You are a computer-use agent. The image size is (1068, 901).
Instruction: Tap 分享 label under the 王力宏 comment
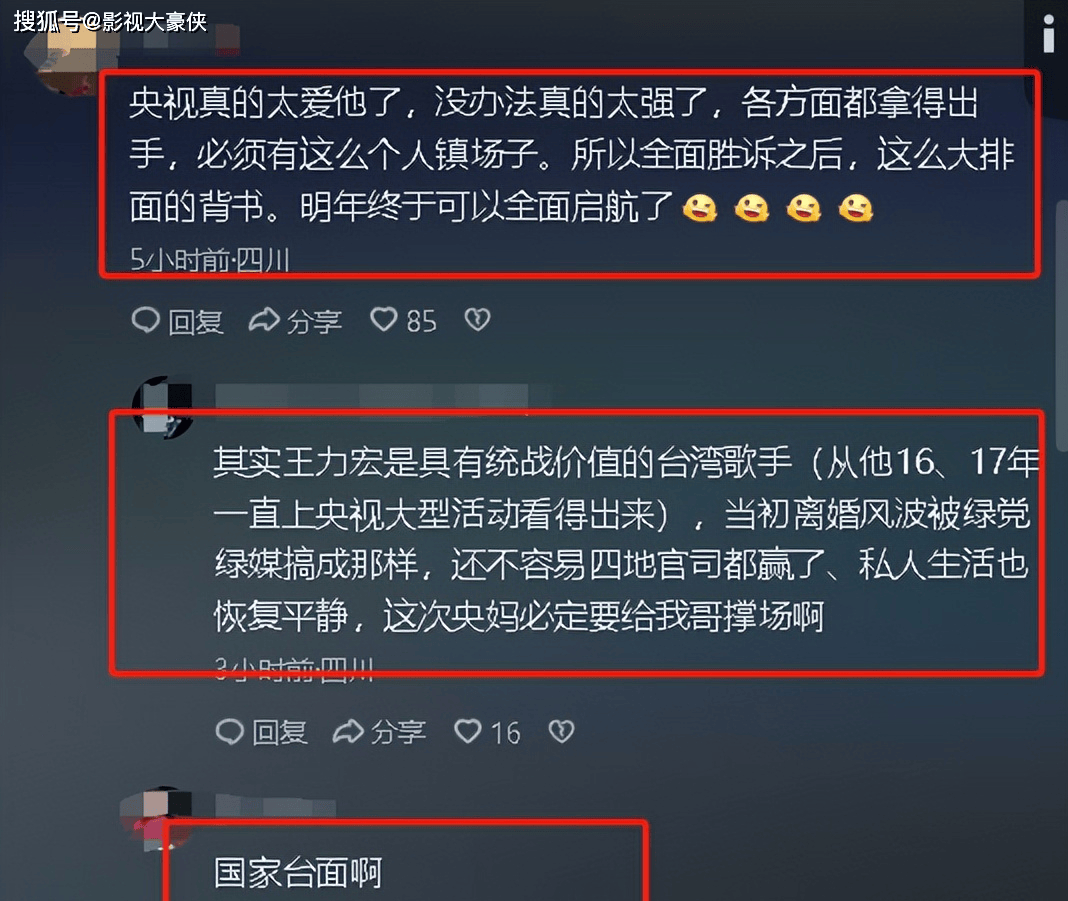pos(398,733)
